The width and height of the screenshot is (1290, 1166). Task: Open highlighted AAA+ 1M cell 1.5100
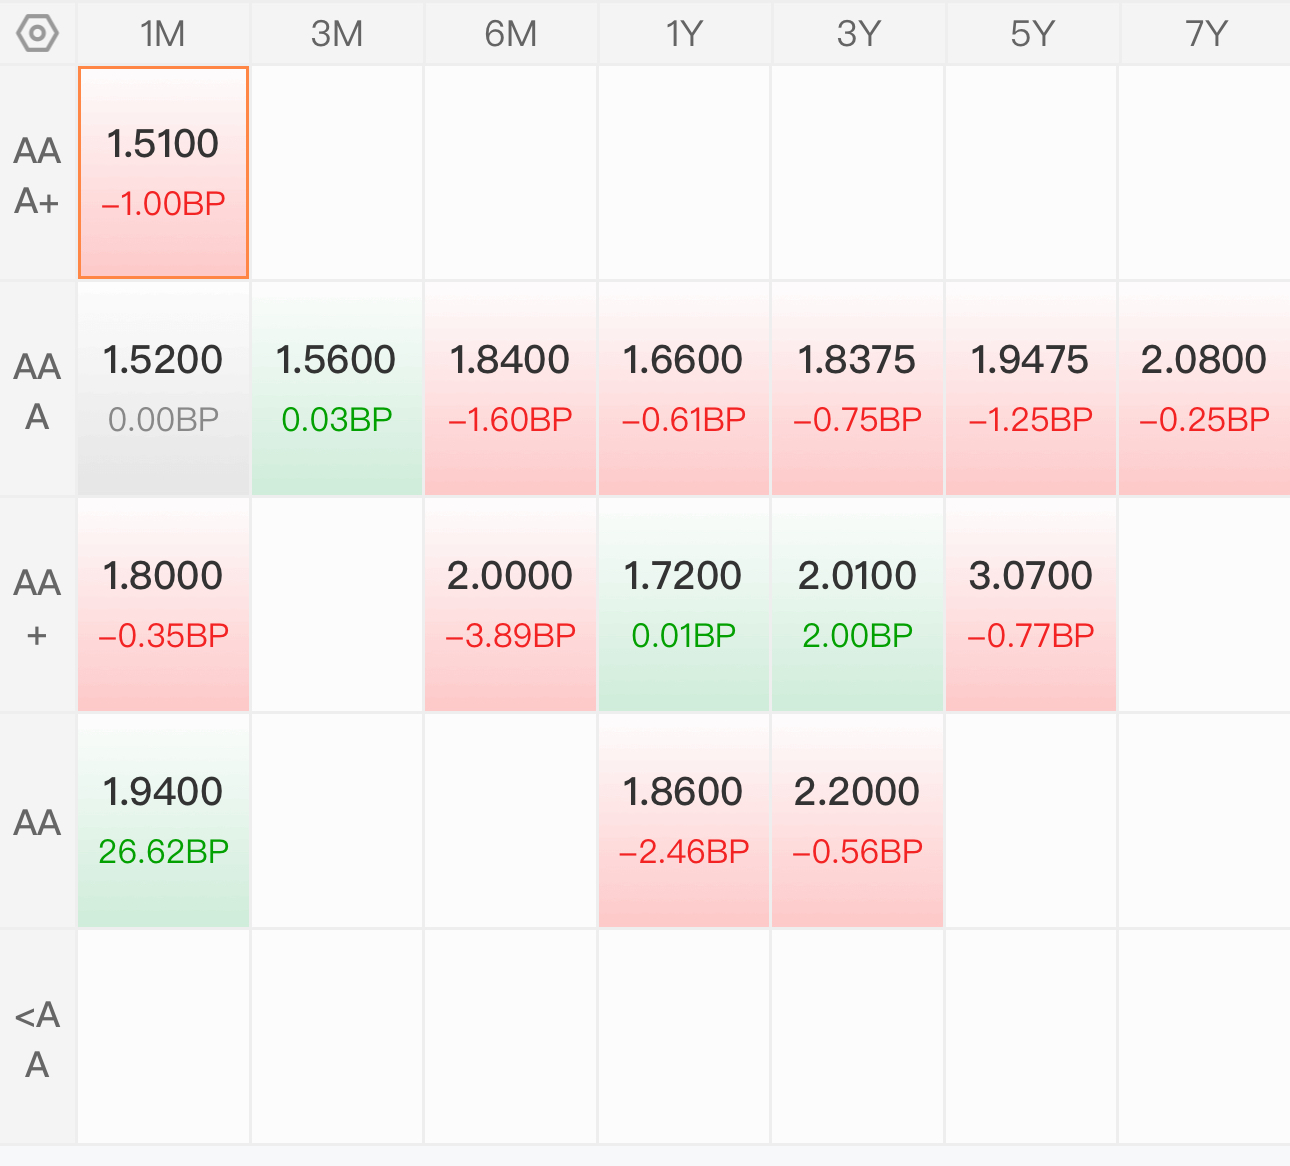tap(163, 173)
